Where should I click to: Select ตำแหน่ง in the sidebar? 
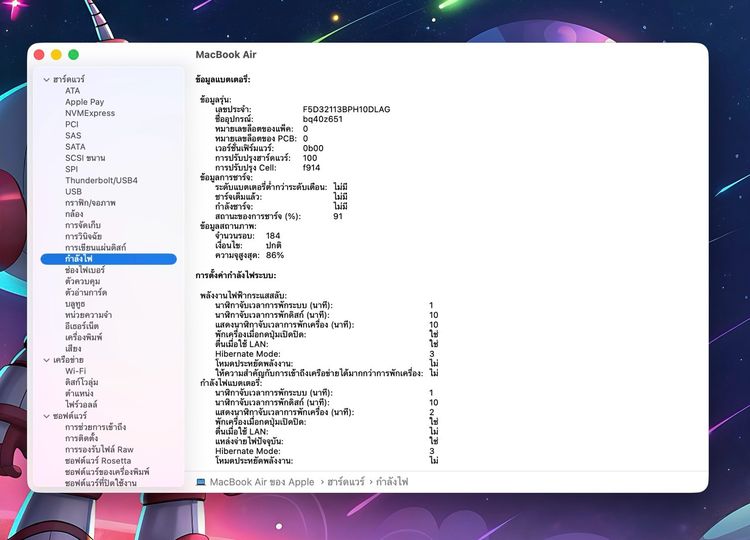pyautogui.click(x=79, y=393)
